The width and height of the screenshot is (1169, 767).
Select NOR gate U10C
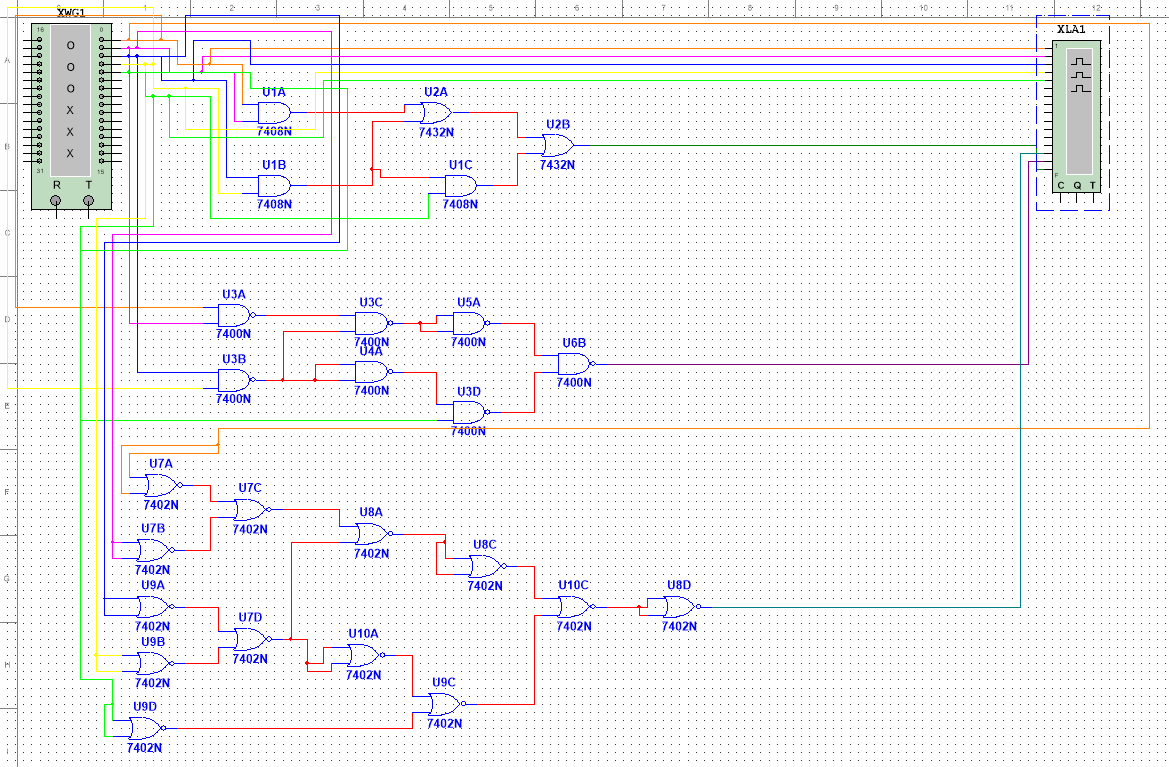(576, 607)
